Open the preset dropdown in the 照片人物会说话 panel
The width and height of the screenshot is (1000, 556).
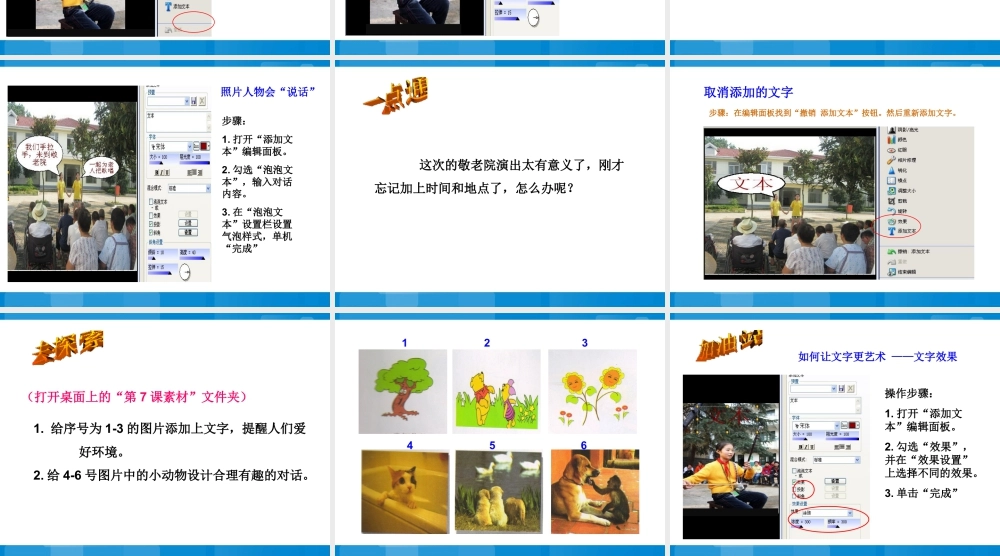pyautogui.click(x=187, y=101)
